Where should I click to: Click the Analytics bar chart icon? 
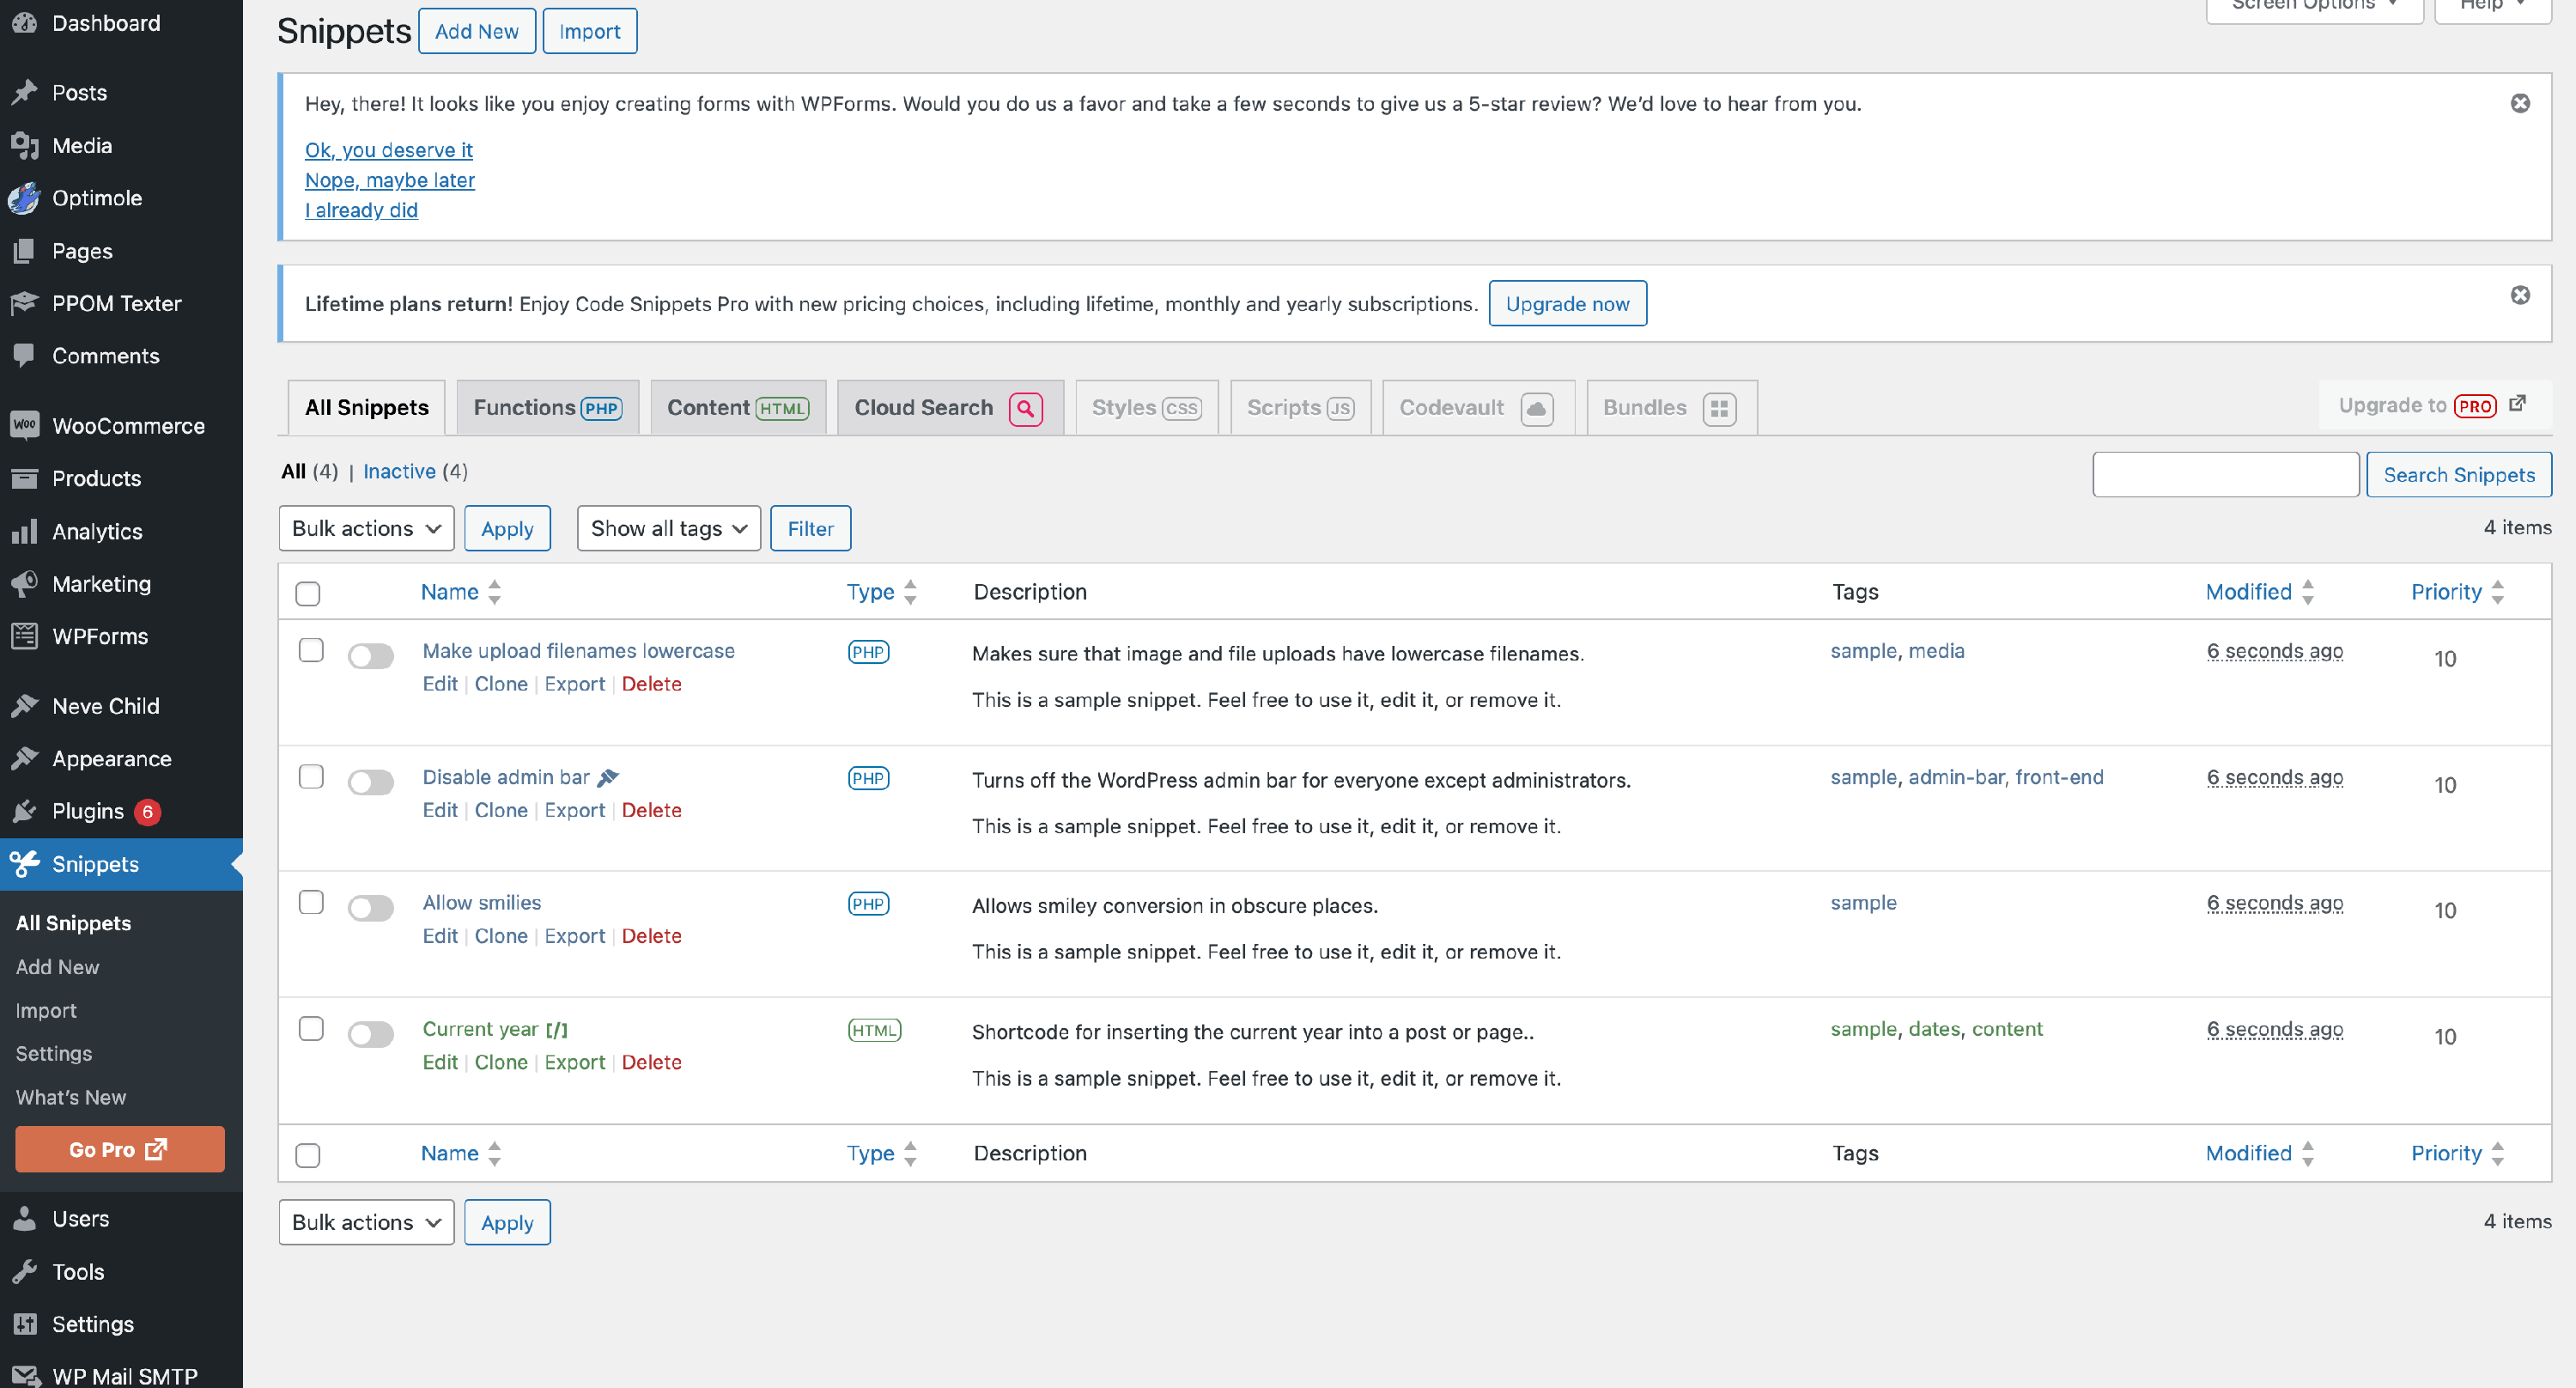pyautogui.click(x=24, y=531)
